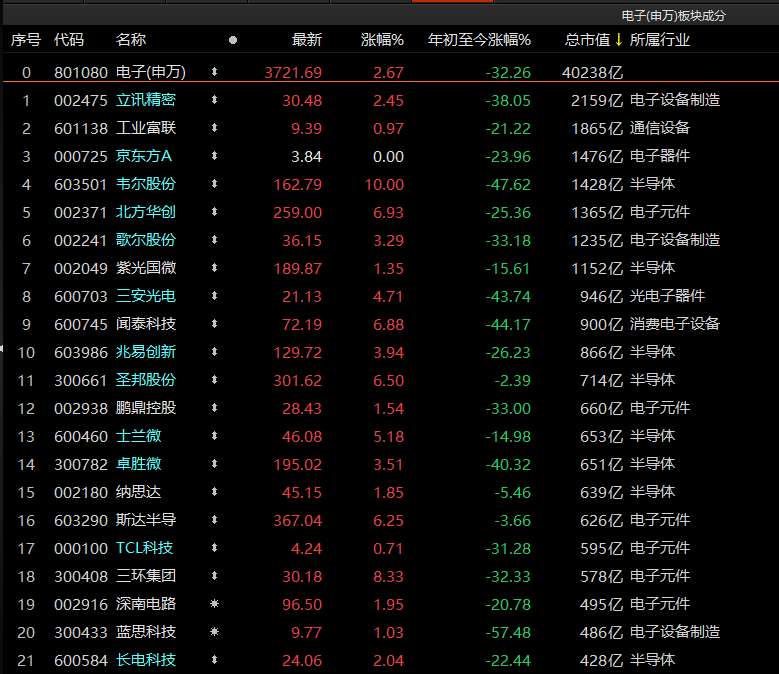
Task: Click the price 162.79 for 韦尔股份
Action: (298, 184)
